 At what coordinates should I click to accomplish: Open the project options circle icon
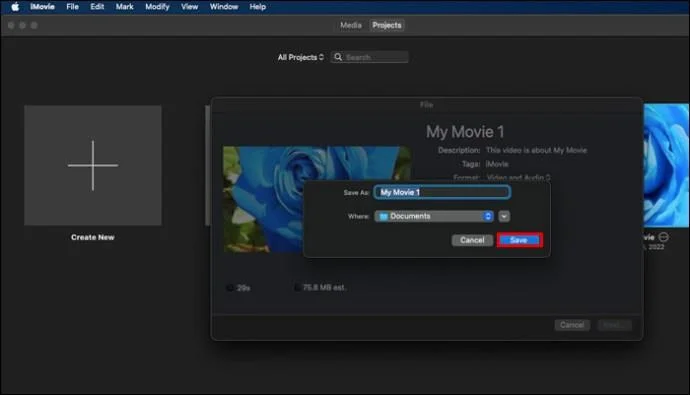point(664,238)
